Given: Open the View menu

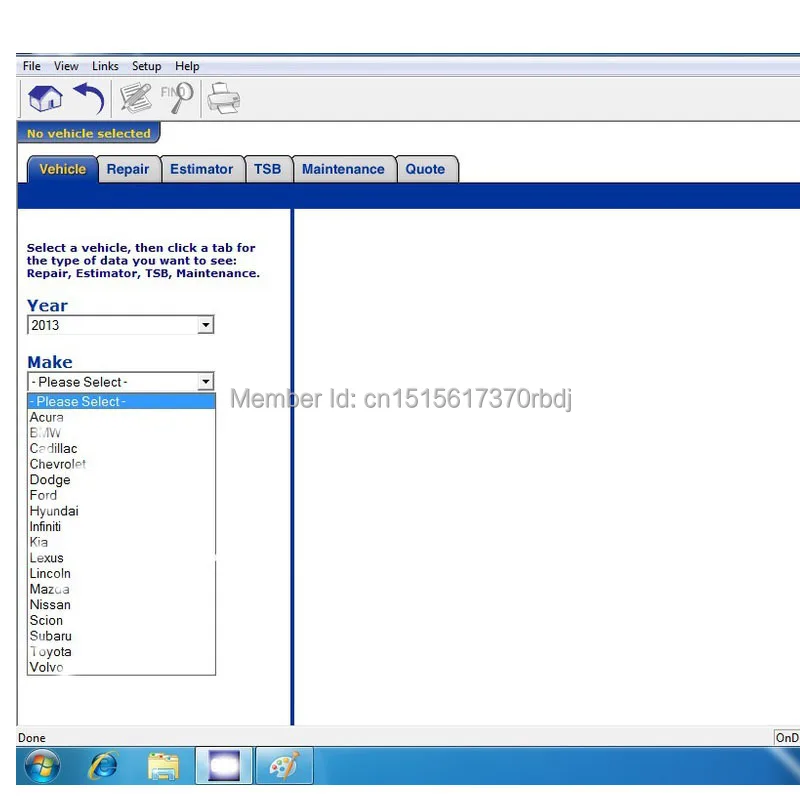Looking at the screenshot, I should coord(66,66).
